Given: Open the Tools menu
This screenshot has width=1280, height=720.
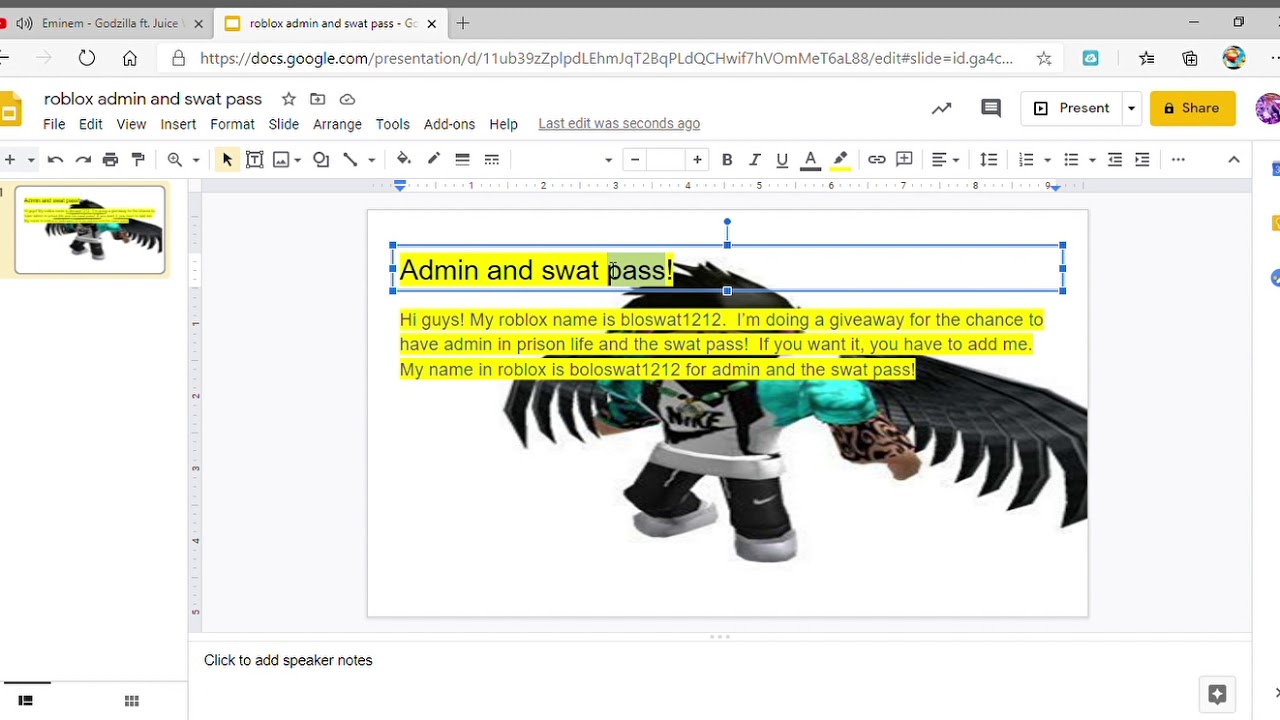Looking at the screenshot, I should pos(392,124).
